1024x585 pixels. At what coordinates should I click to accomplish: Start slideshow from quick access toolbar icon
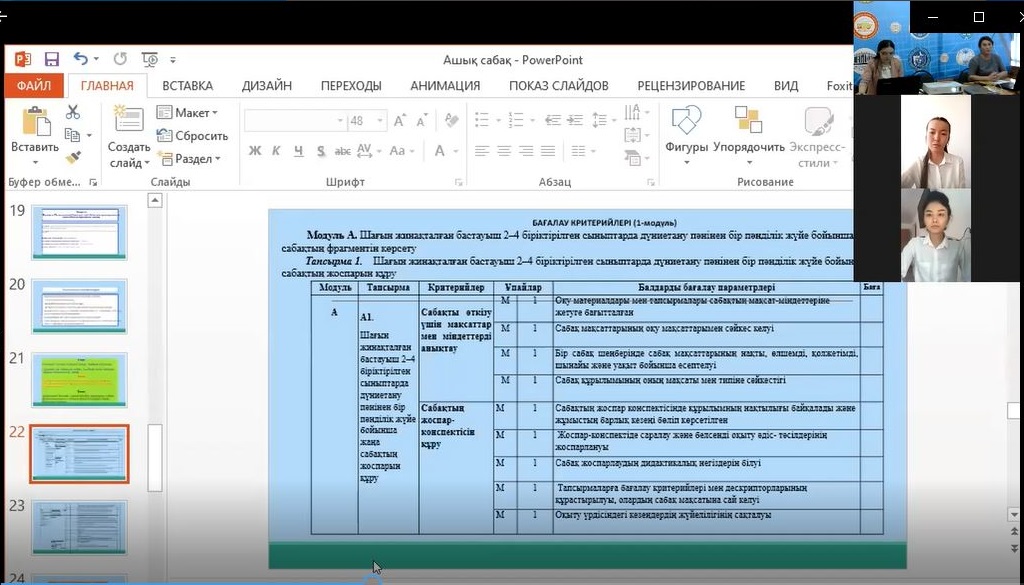[x=150, y=60]
